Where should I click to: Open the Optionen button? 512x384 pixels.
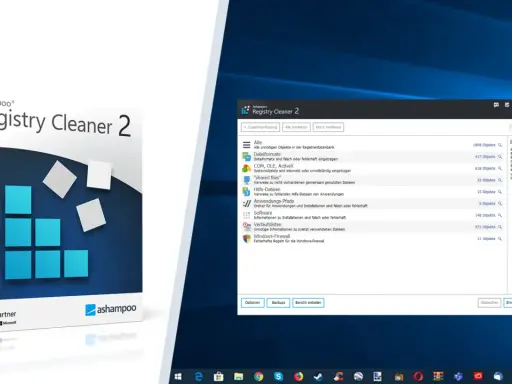pos(253,303)
